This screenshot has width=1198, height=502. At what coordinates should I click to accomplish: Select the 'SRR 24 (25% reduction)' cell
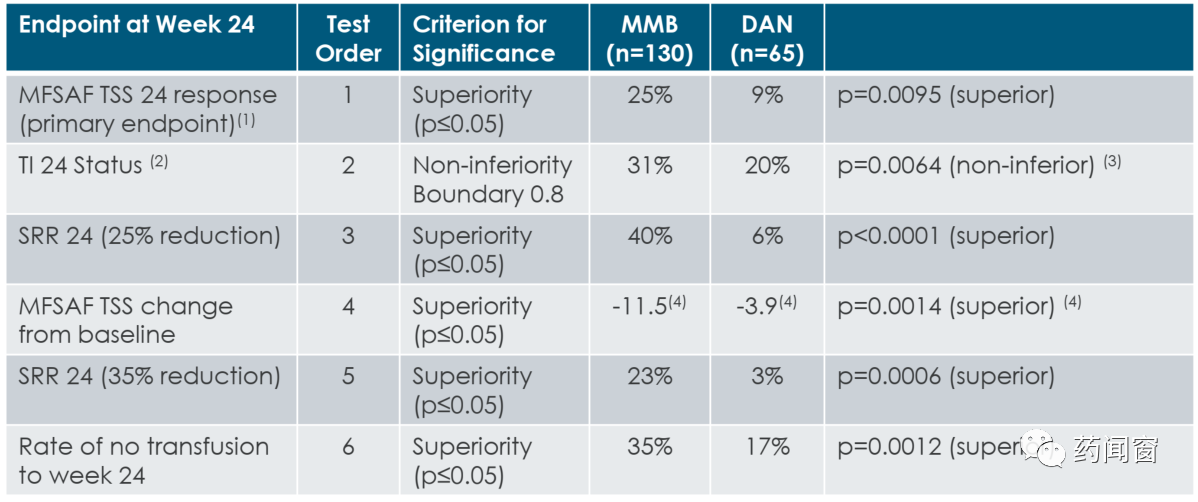point(149,236)
